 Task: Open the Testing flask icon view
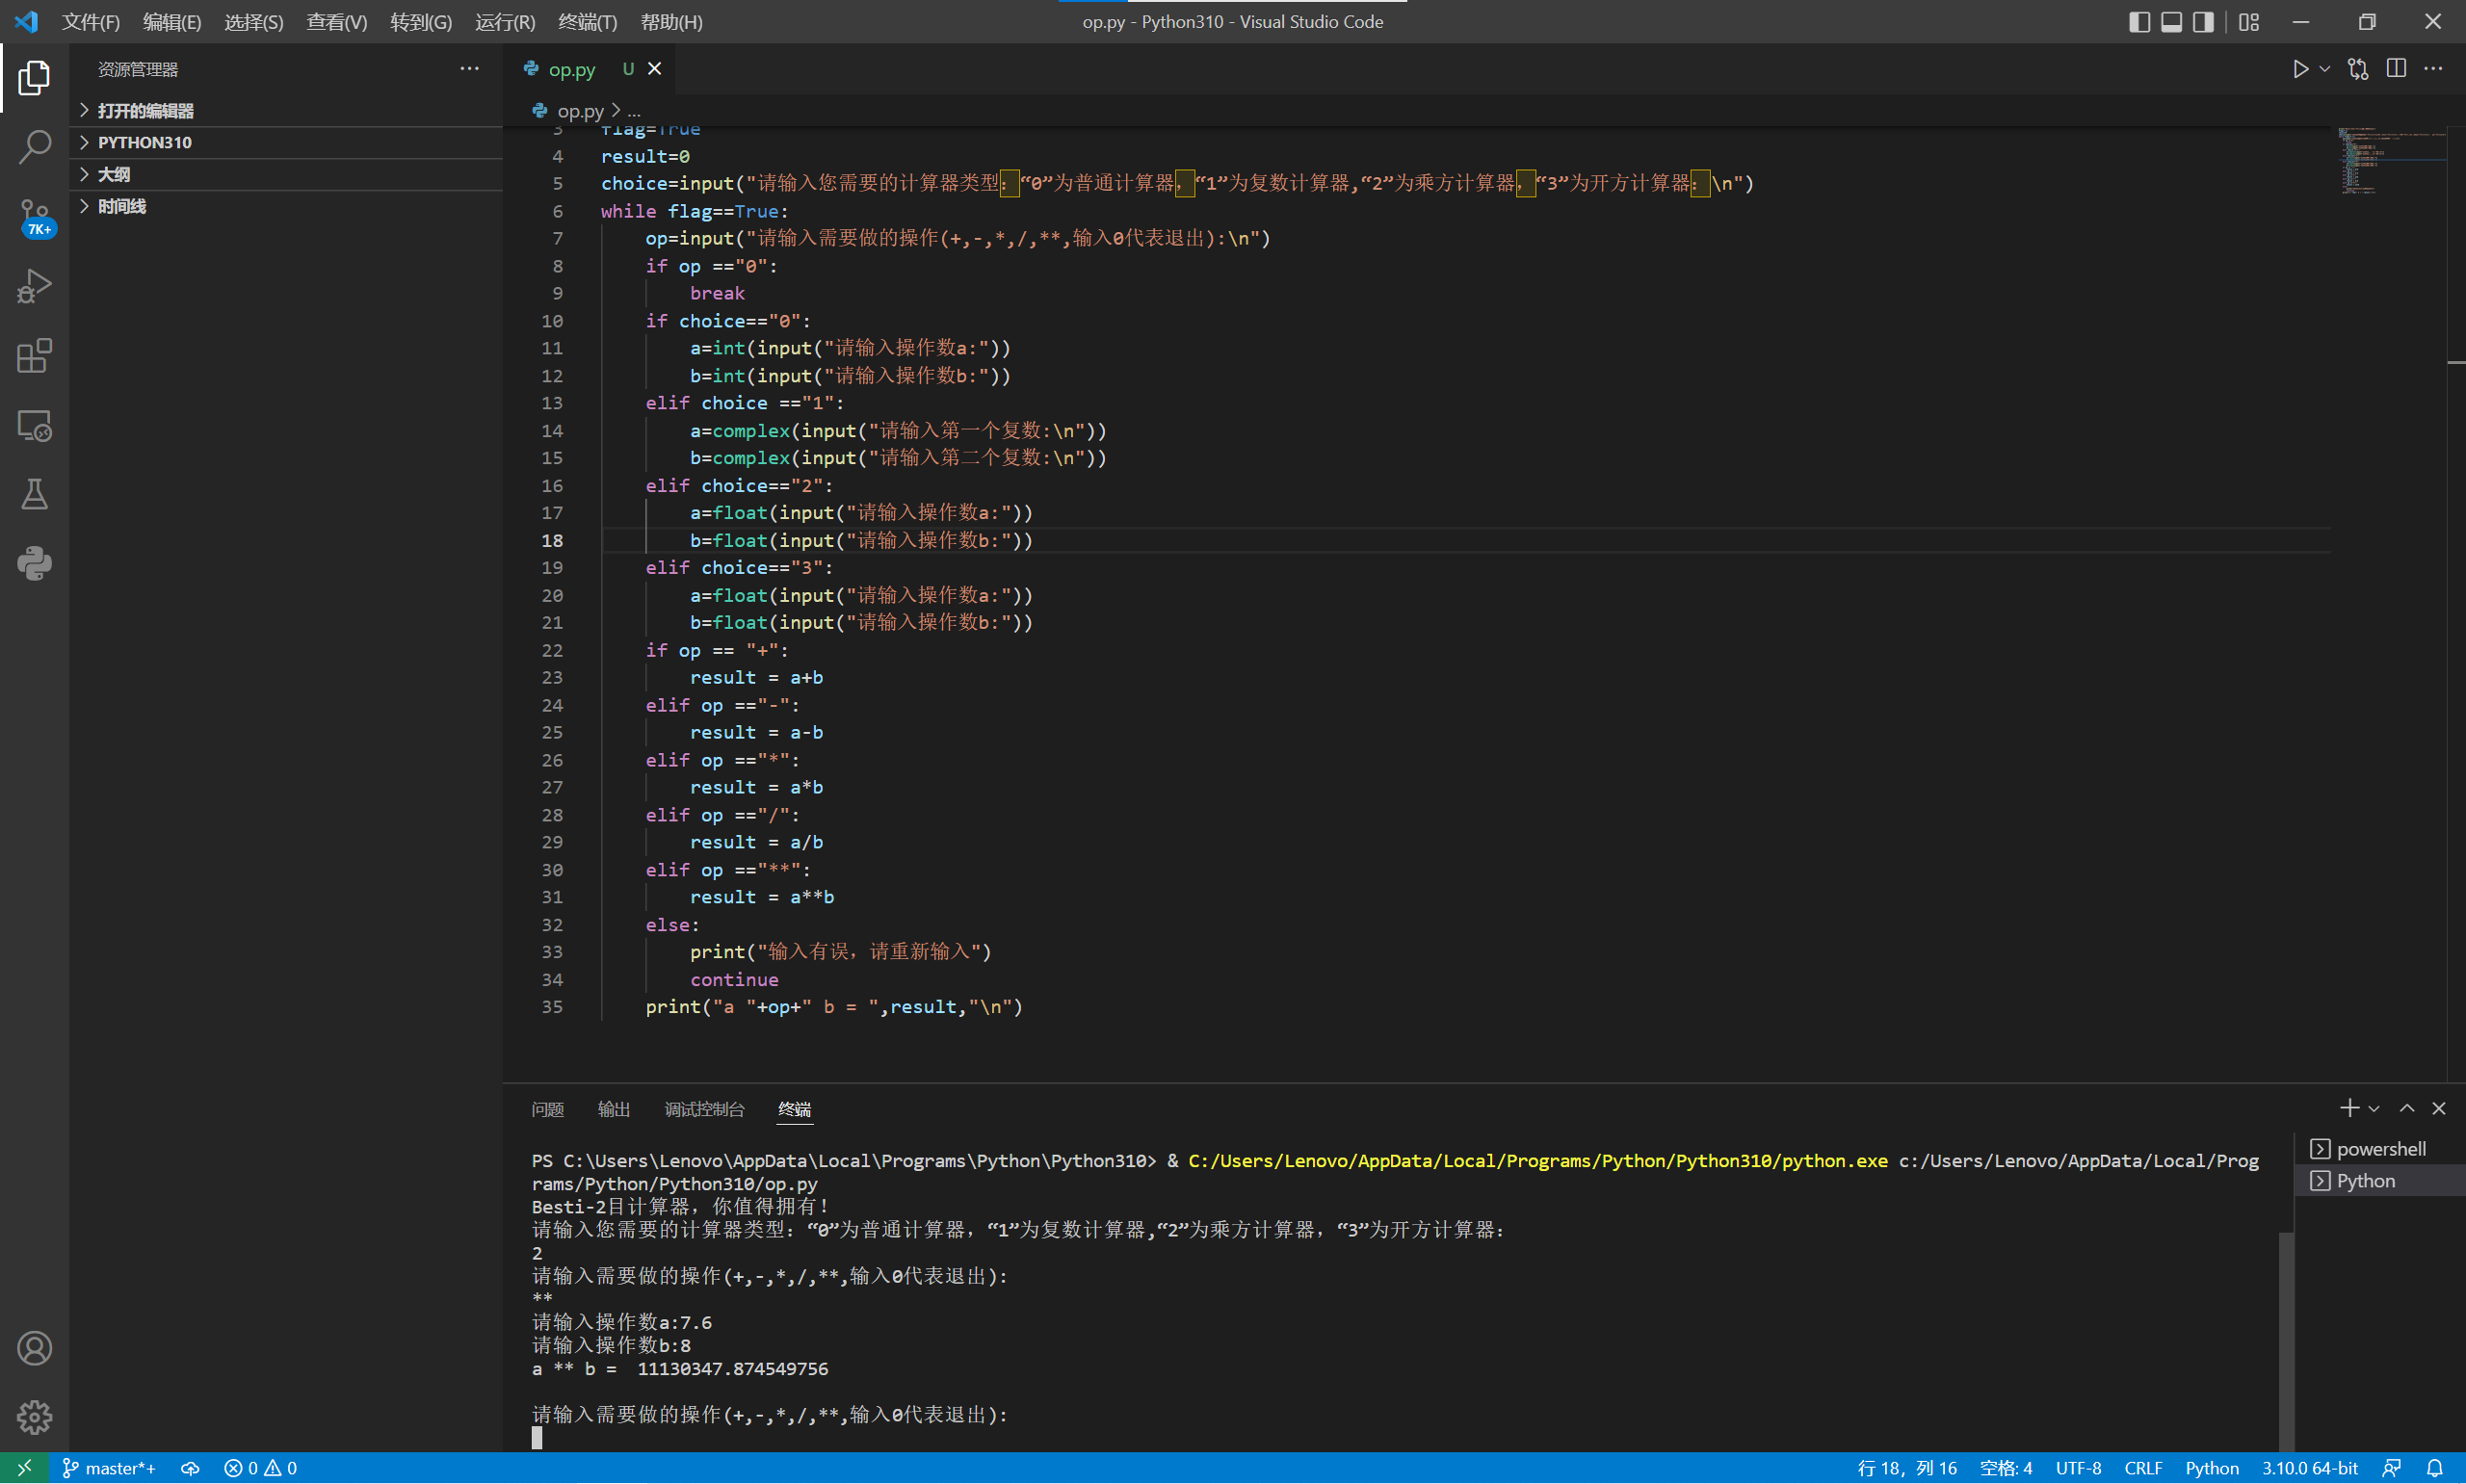tap(34, 494)
